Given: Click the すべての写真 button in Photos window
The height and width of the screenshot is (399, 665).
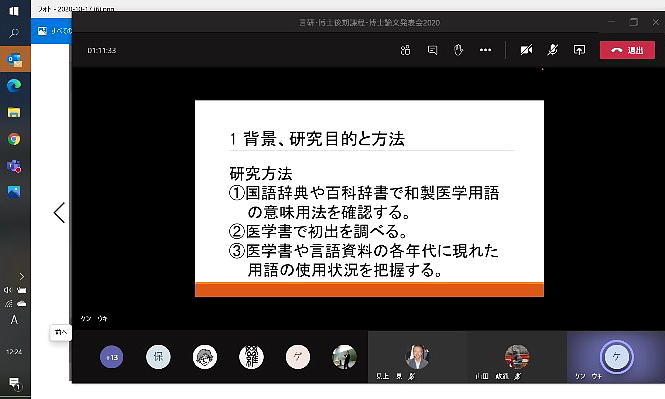Looking at the screenshot, I should pos(54,31).
